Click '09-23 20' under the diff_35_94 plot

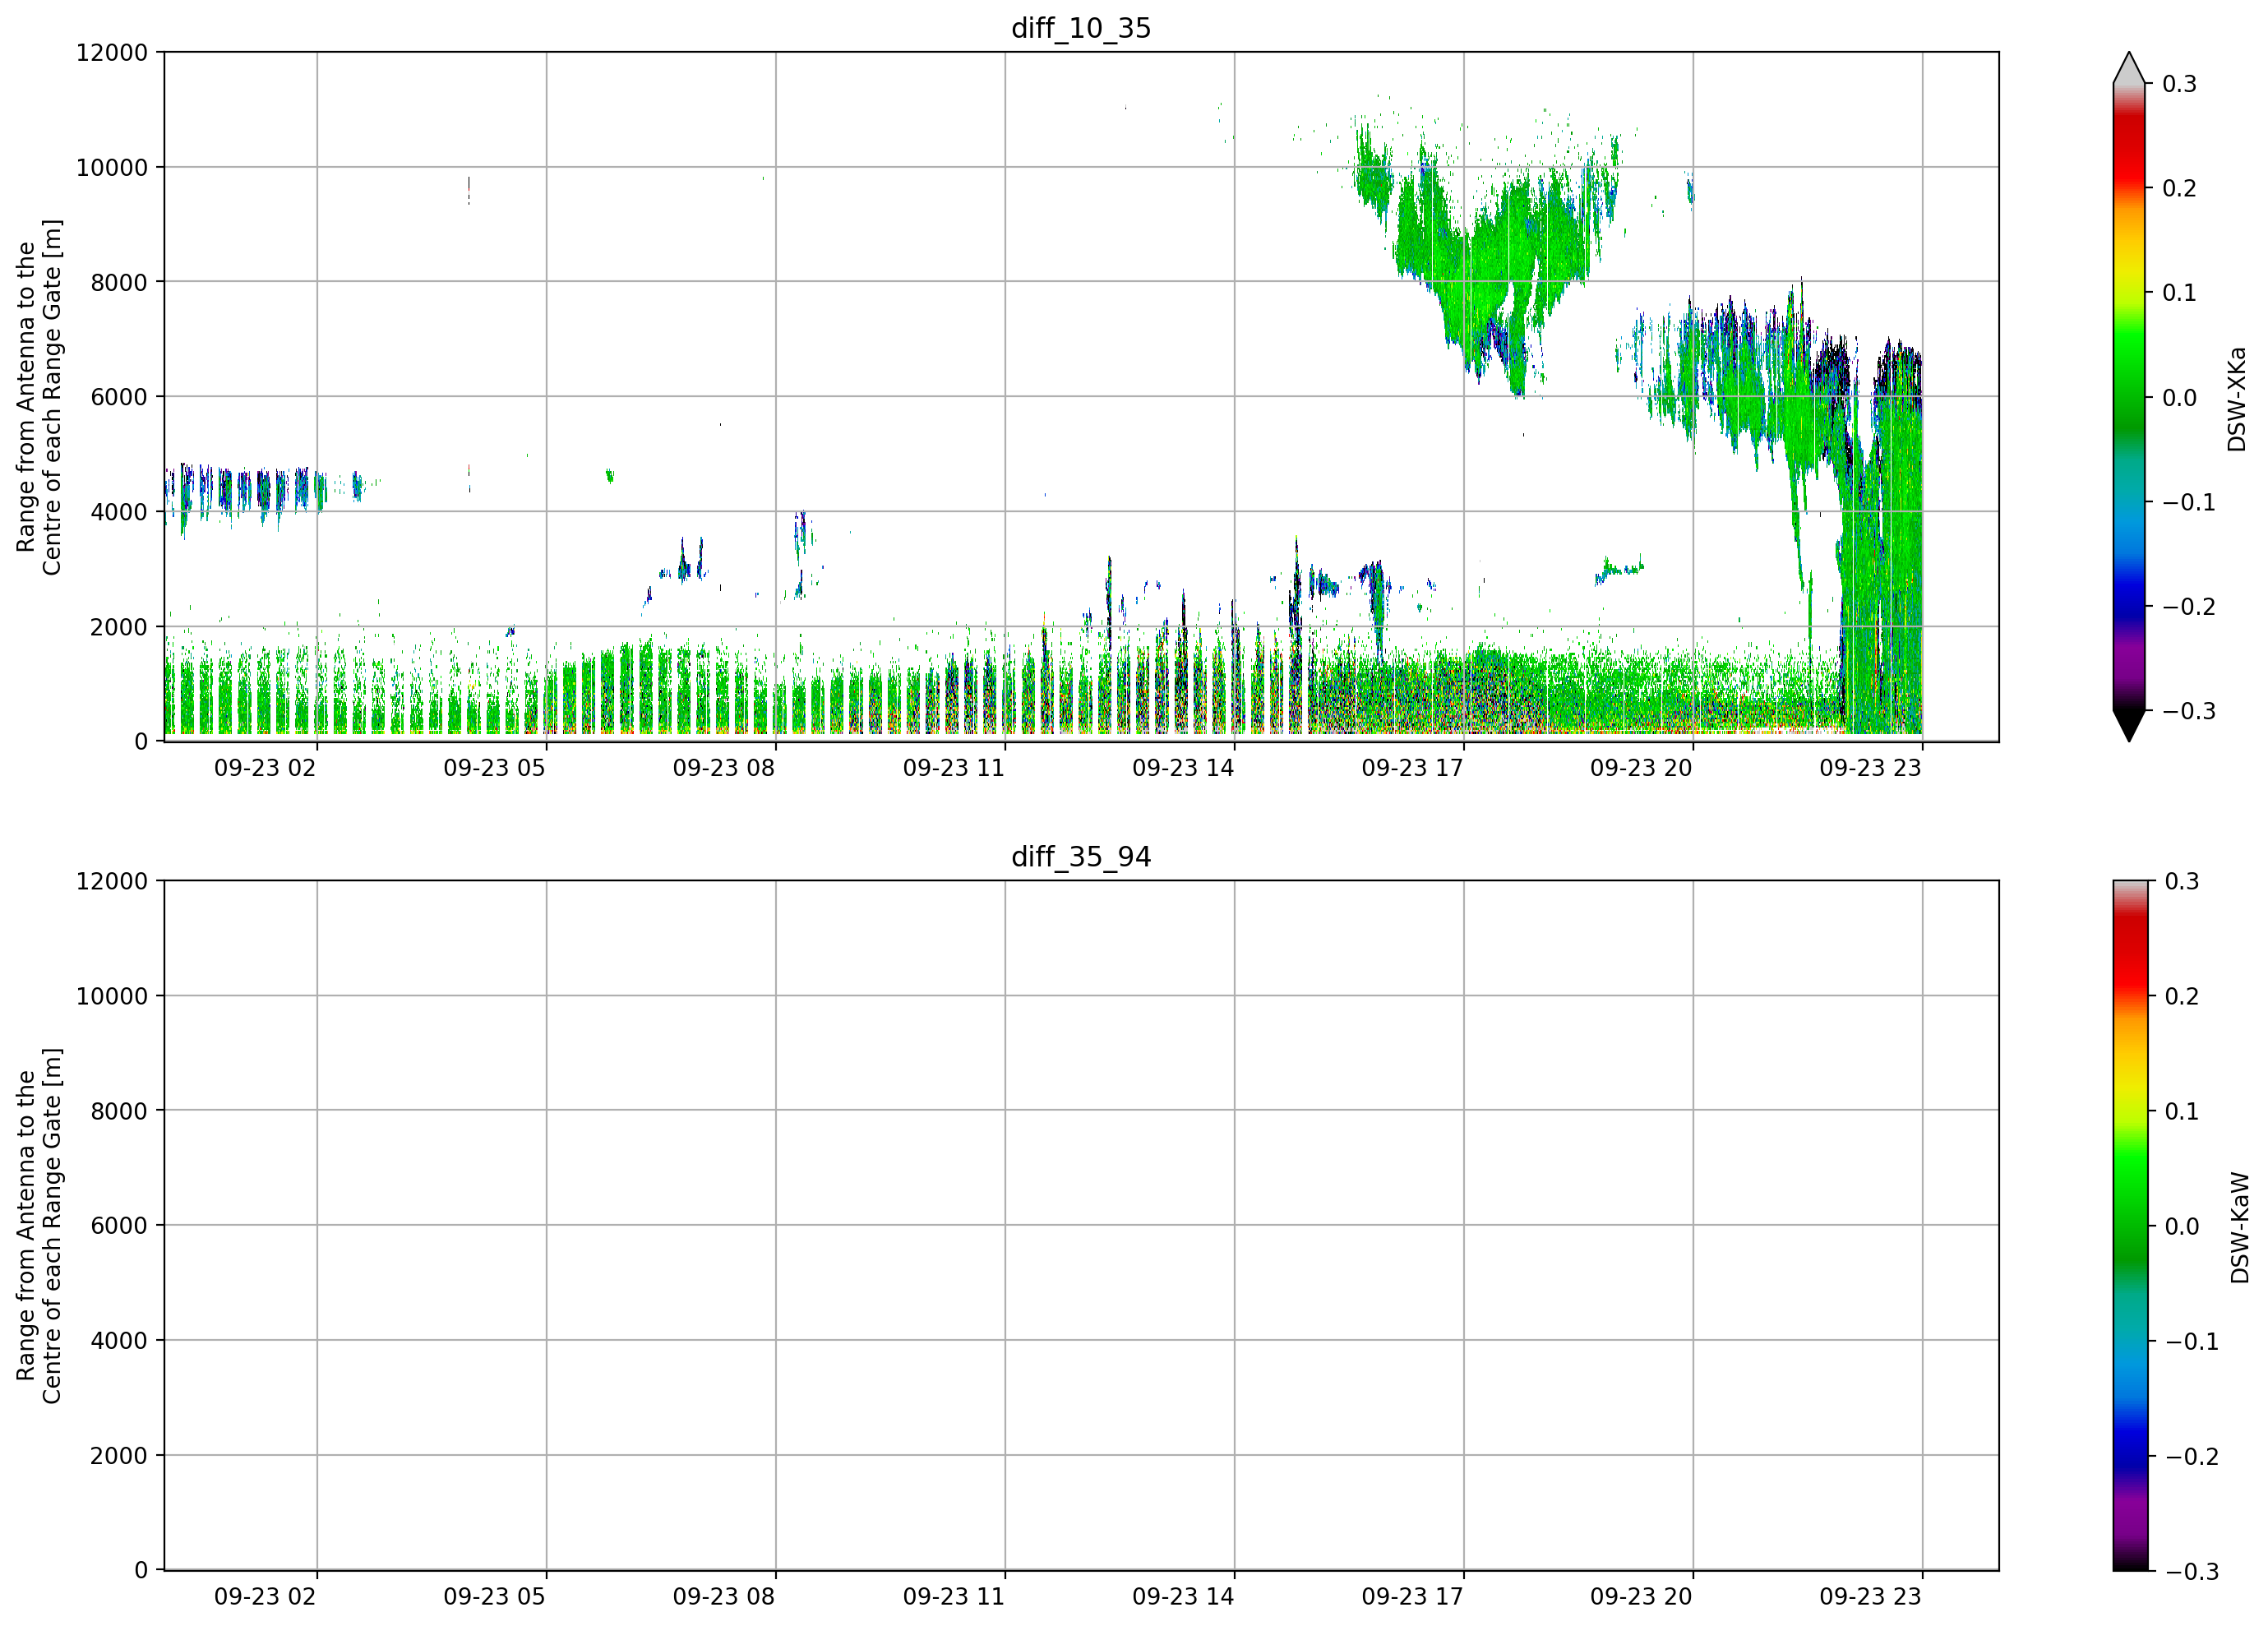click(x=1641, y=1597)
